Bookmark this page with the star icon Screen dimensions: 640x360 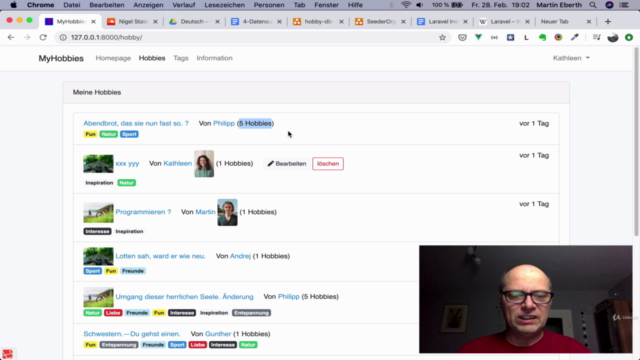[x=442, y=37]
